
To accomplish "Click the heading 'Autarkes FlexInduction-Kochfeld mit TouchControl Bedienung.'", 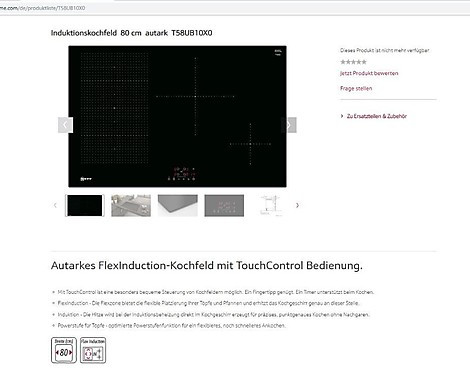I will pos(207,266).
